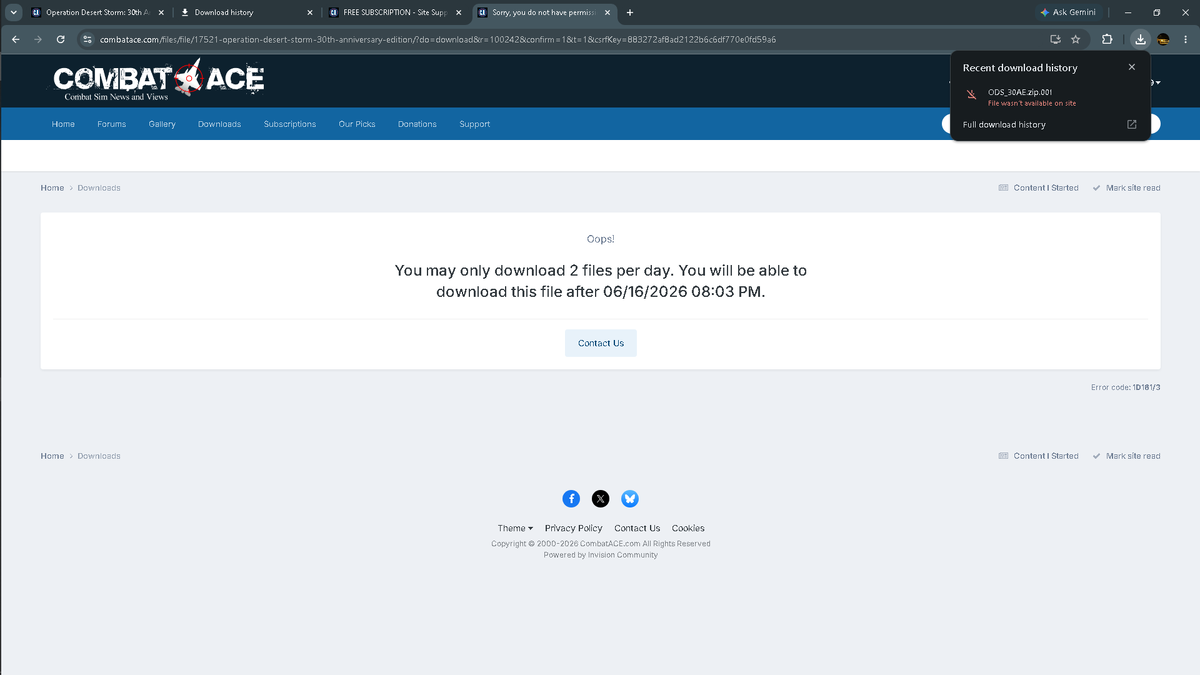Click the 'Recent download history' title
Viewport: 1200px width, 675px height.
[x=1020, y=68]
